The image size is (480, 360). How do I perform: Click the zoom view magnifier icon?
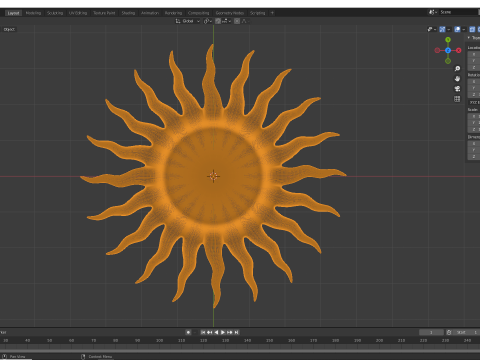(457, 68)
